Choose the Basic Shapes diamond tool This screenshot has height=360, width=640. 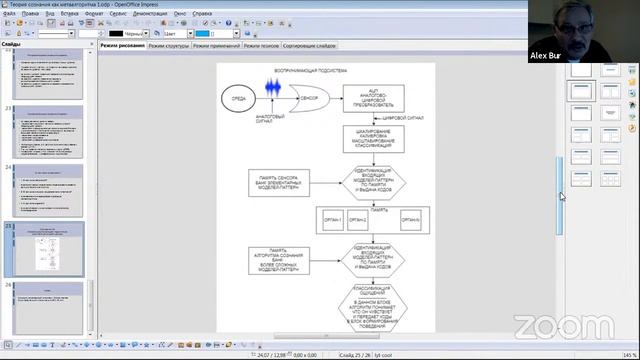pos(87,345)
